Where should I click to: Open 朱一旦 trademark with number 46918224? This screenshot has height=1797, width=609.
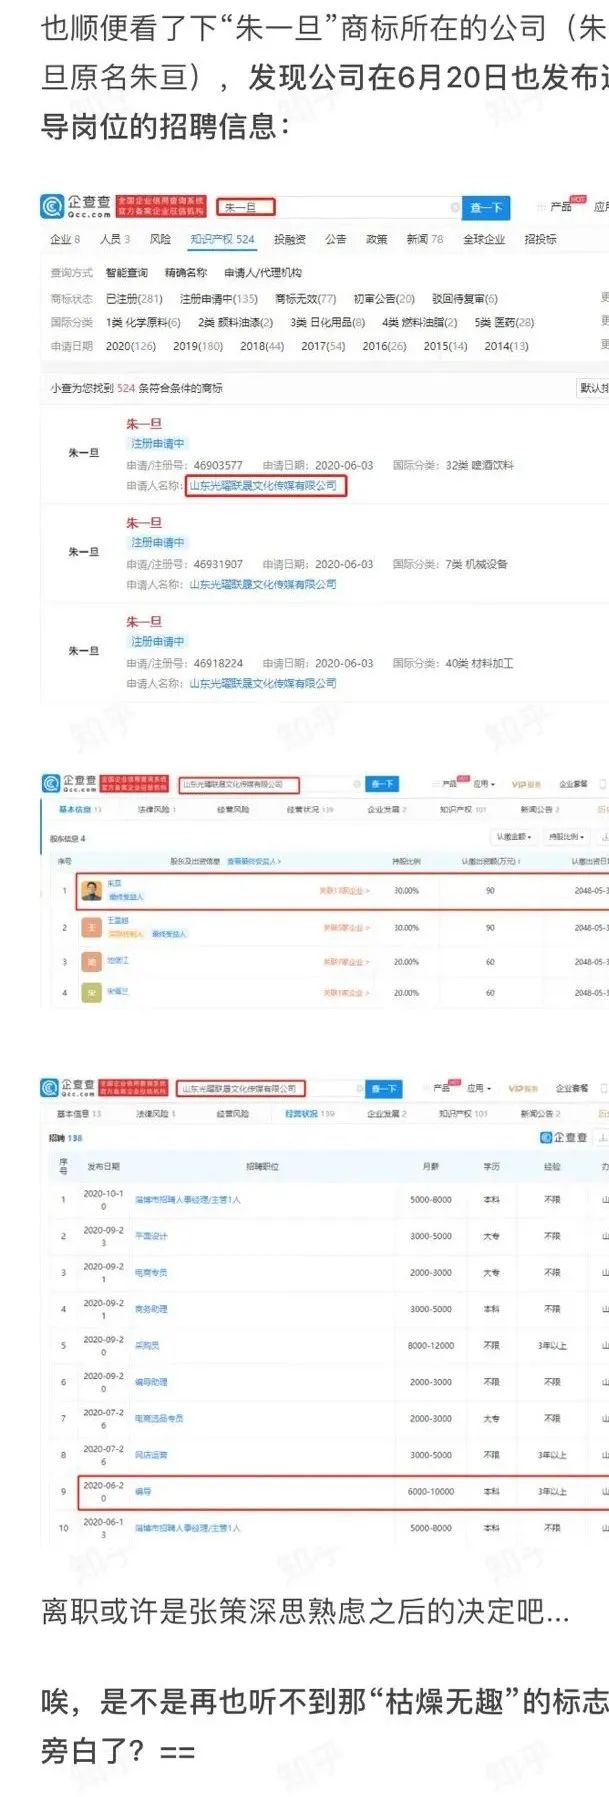click(x=144, y=622)
